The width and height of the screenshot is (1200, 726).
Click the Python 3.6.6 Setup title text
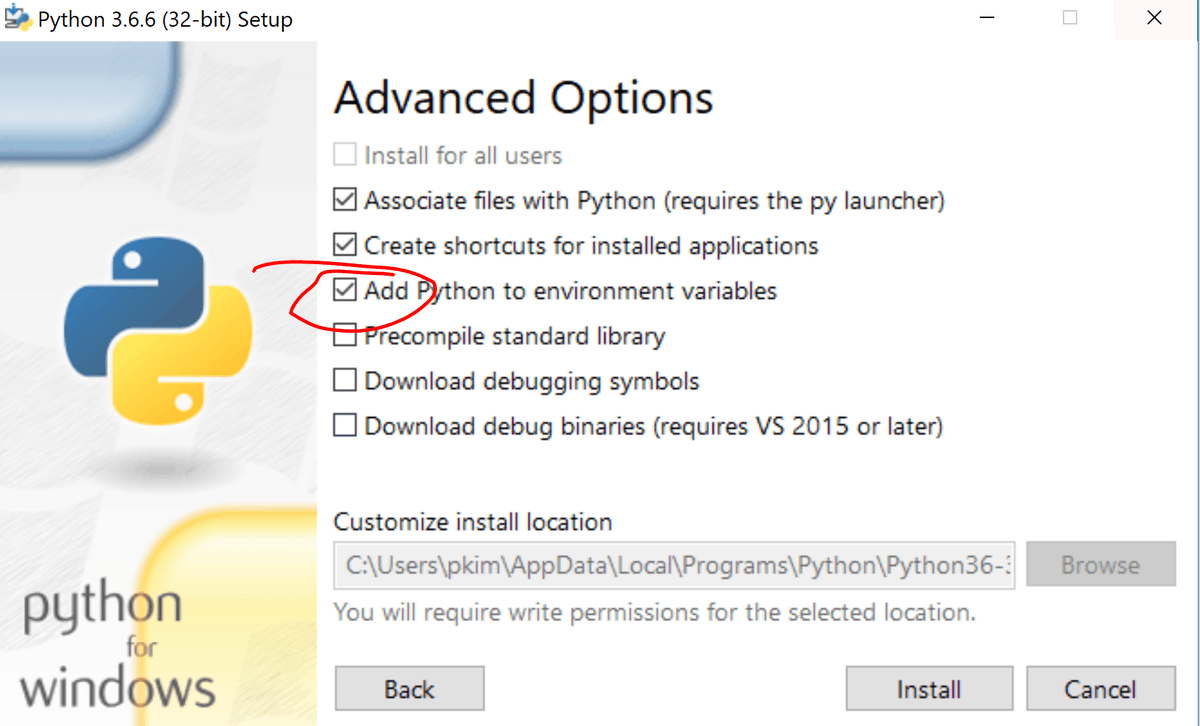(x=165, y=20)
